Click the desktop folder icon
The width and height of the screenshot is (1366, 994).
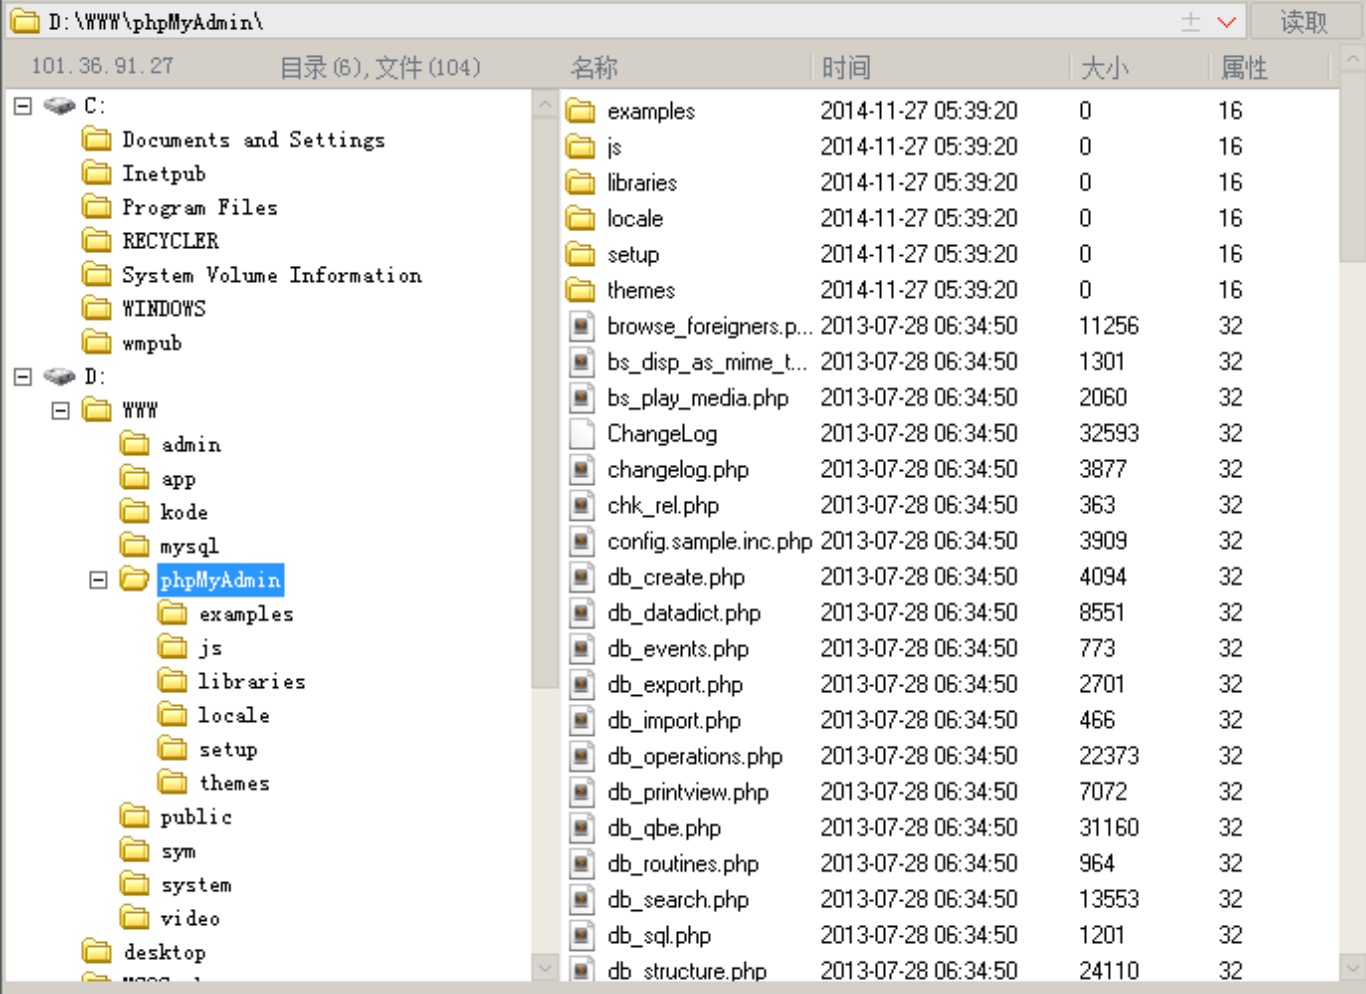coord(97,951)
